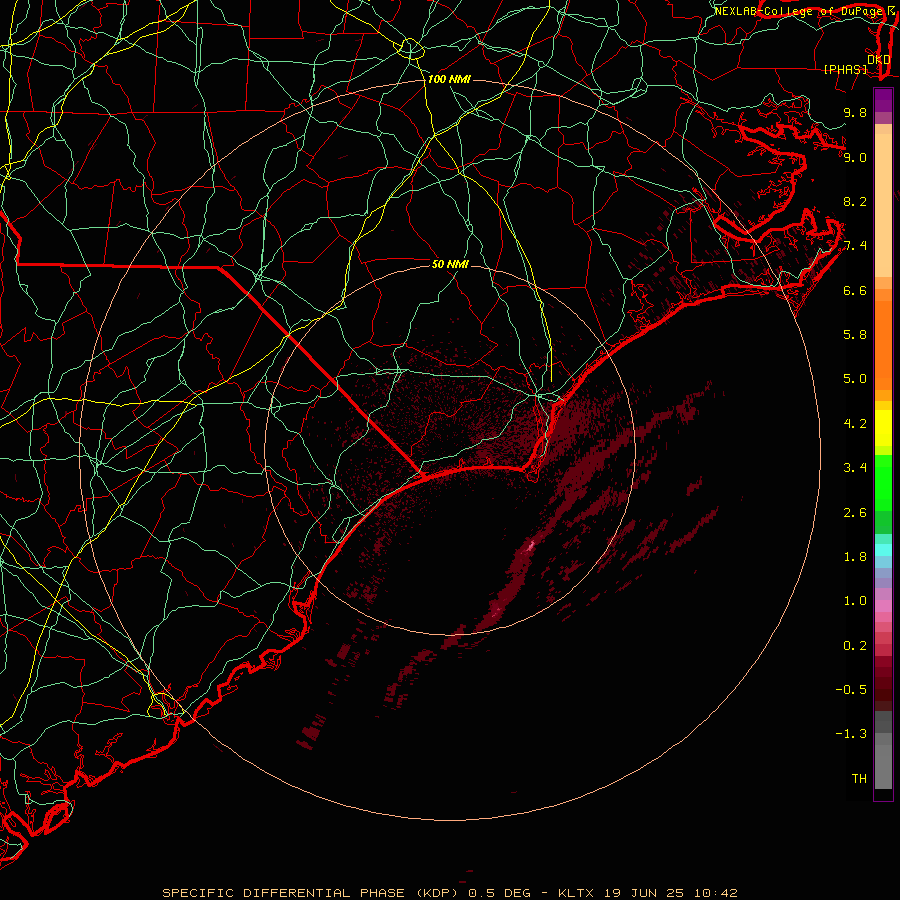Click the DKD product code label

[x=879, y=59]
